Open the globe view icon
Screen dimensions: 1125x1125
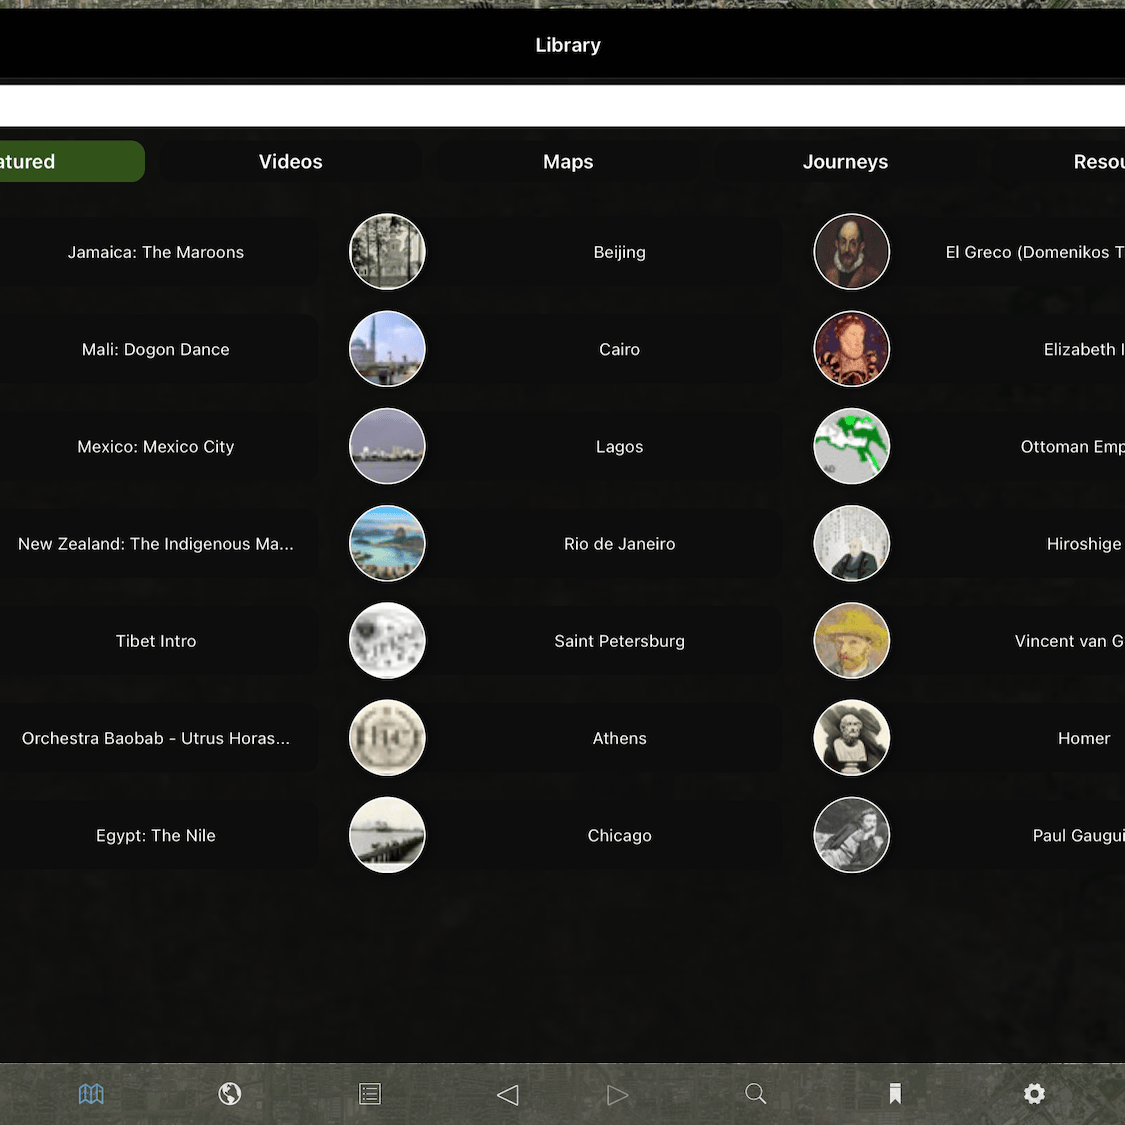pos(229,1094)
